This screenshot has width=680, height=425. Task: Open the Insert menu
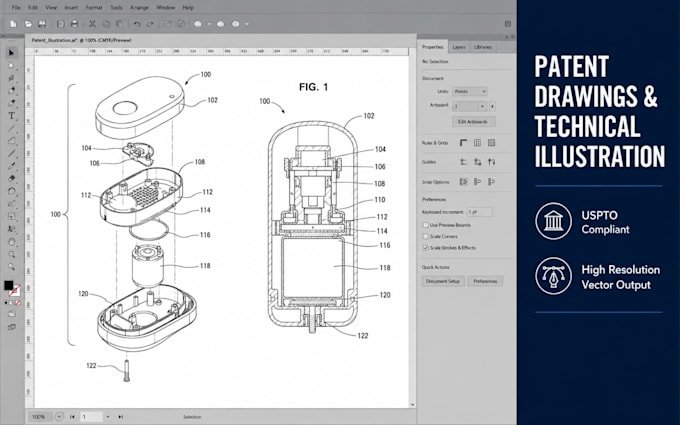point(72,8)
